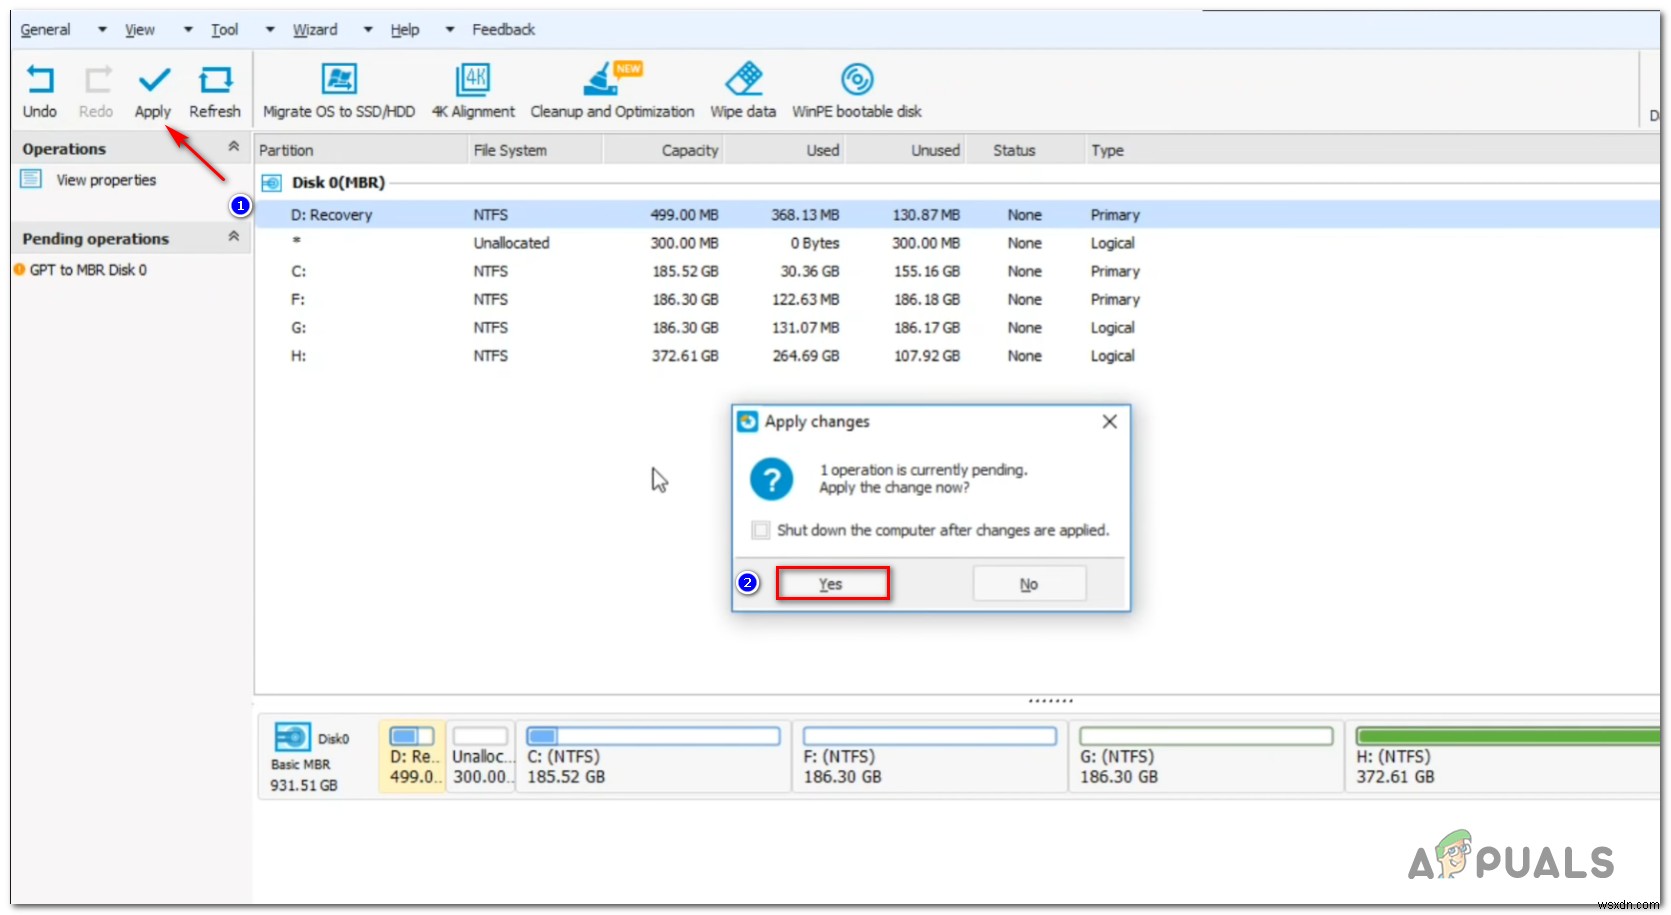Open Migrate OS to SSD/HDD tool
This screenshot has height=915, width=1671.
point(338,90)
